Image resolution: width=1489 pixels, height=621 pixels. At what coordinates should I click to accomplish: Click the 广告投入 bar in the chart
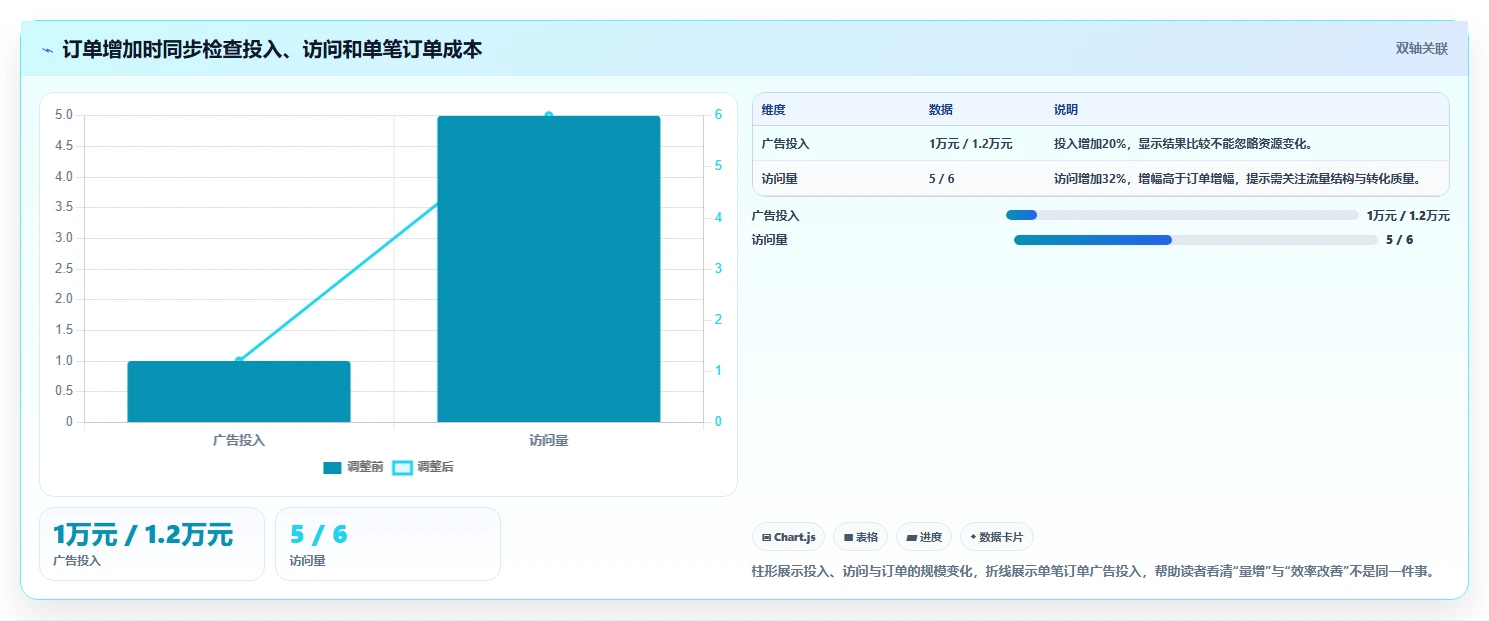point(239,391)
